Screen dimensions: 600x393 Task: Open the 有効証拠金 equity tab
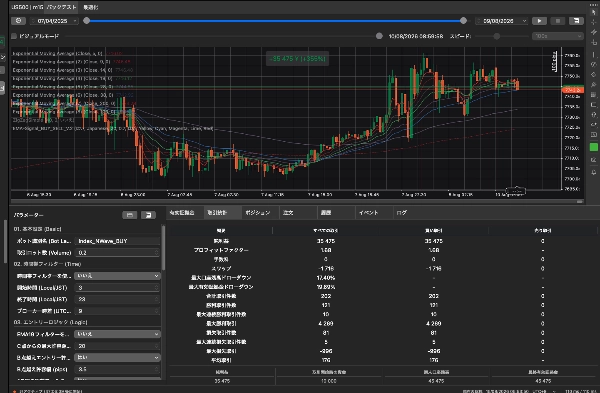[x=182, y=212]
